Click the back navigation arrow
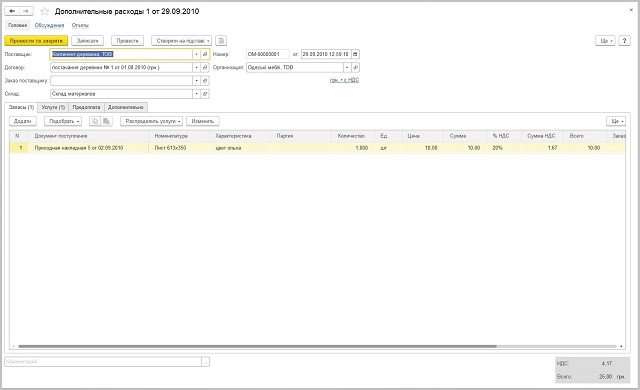The image size is (640, 390). pyautogui.click(x=12, y=11)
